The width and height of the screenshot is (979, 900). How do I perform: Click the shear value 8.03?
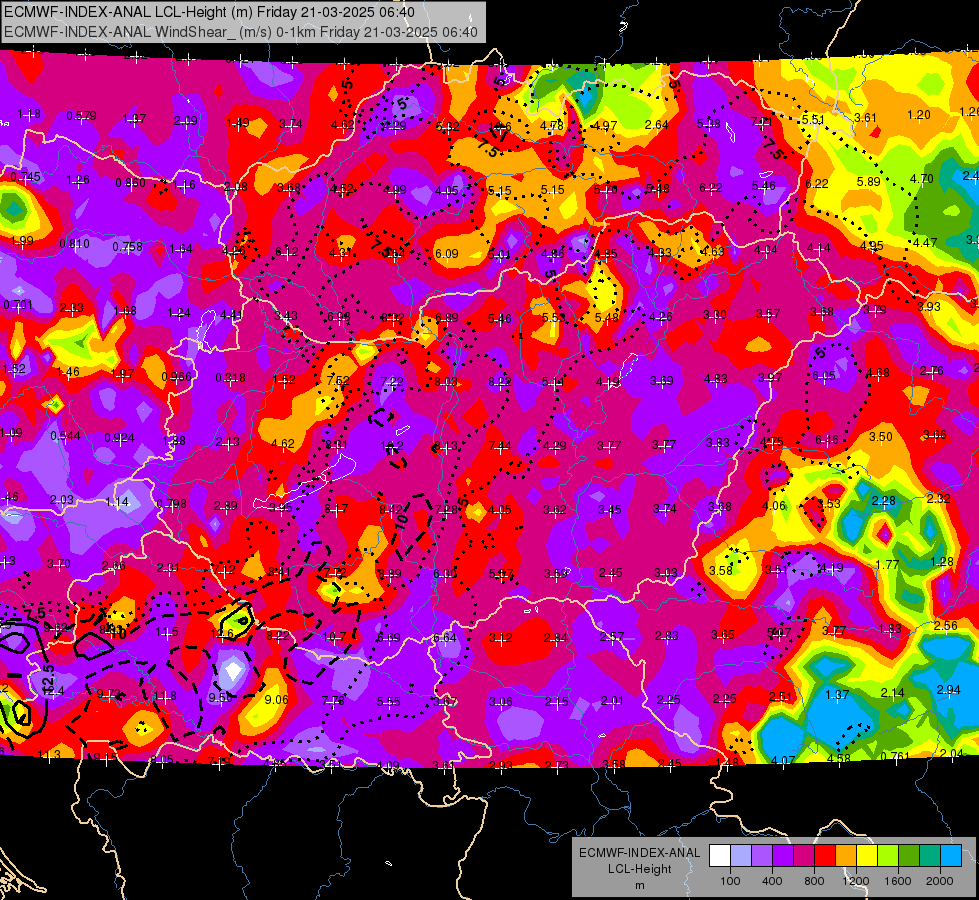(x=446, y=382)
